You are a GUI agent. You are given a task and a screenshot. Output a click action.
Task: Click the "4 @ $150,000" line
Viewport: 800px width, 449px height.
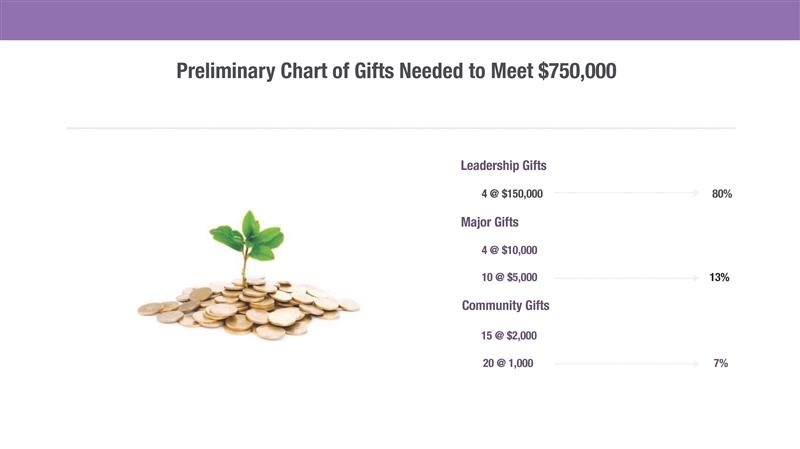(512, 193)
